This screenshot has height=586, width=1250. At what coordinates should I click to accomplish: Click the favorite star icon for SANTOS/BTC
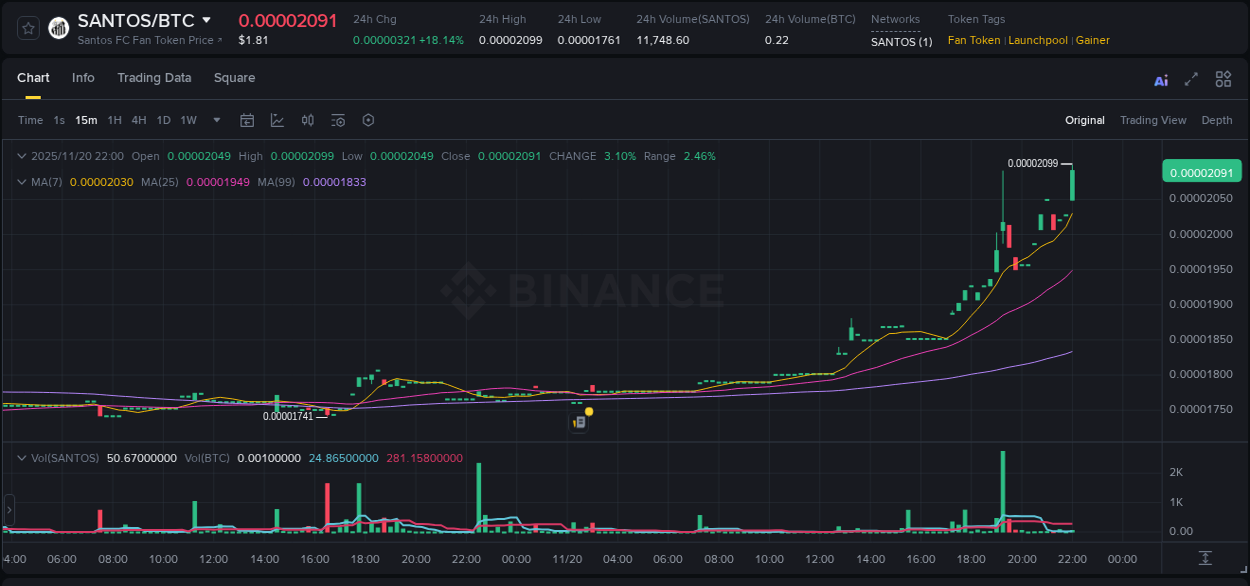pyautogui.click(x=27, y=27)
